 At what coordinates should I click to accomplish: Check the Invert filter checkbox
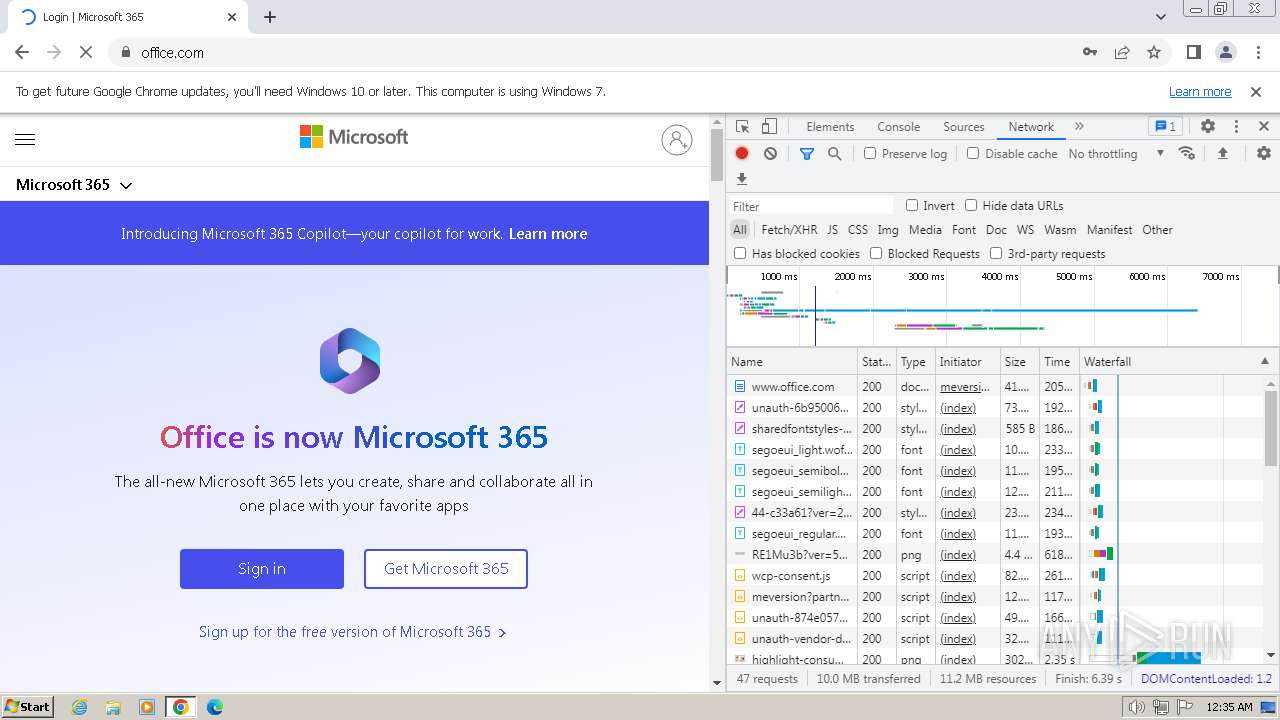click(912, 205)
